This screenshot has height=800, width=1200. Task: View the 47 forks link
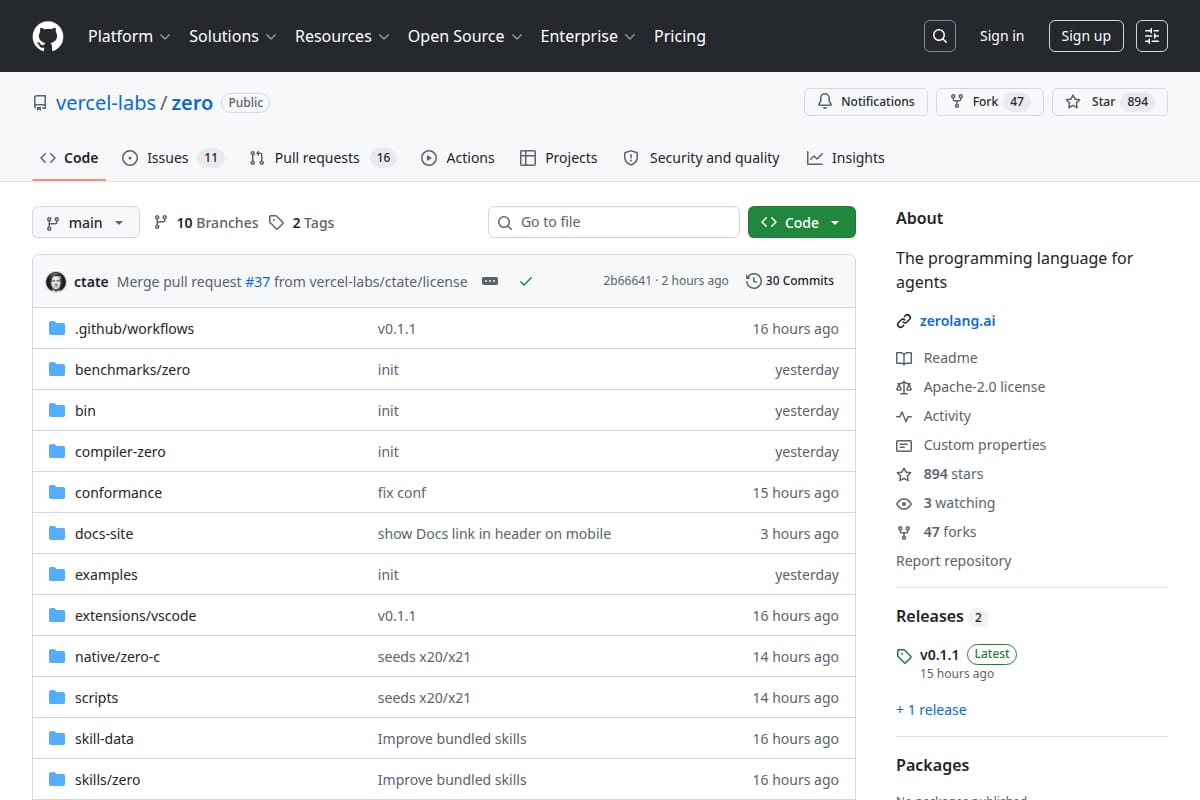936,532
